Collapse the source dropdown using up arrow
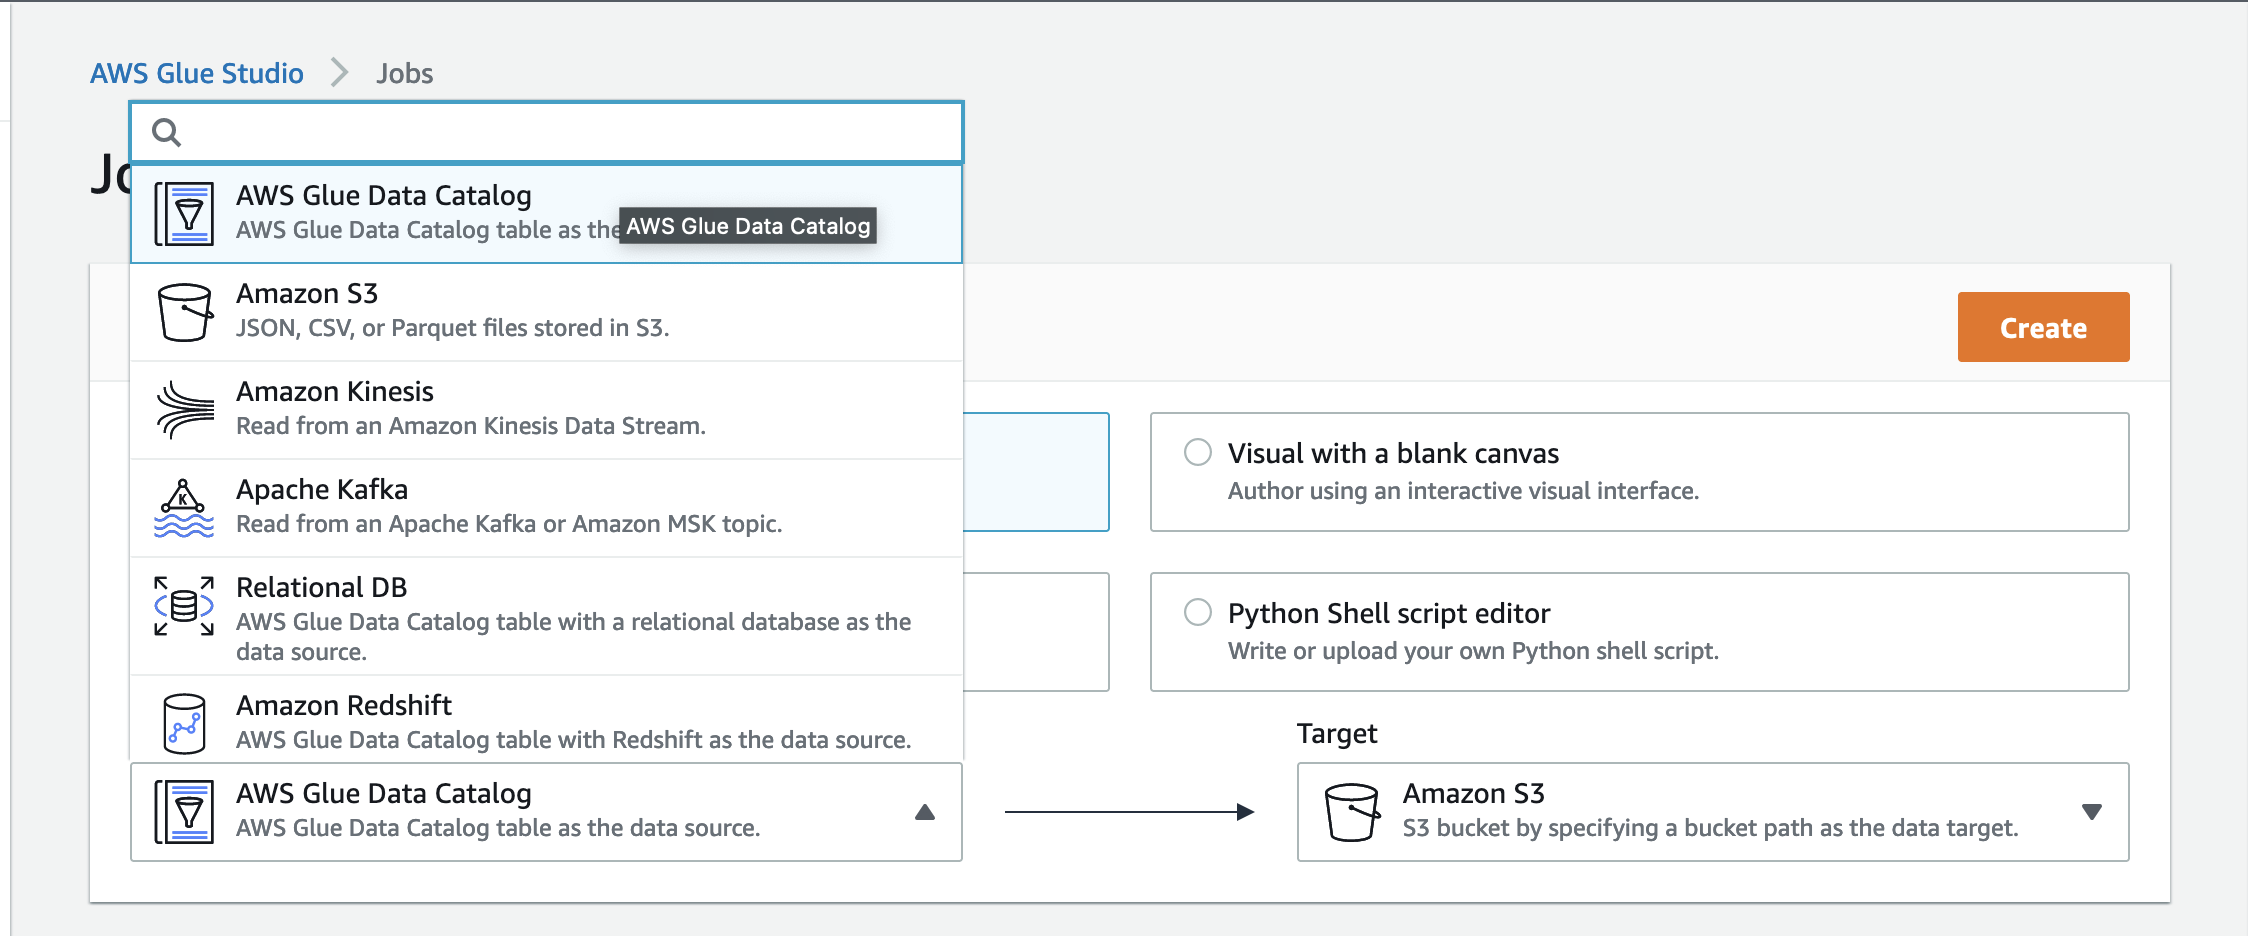 point(925,812)
